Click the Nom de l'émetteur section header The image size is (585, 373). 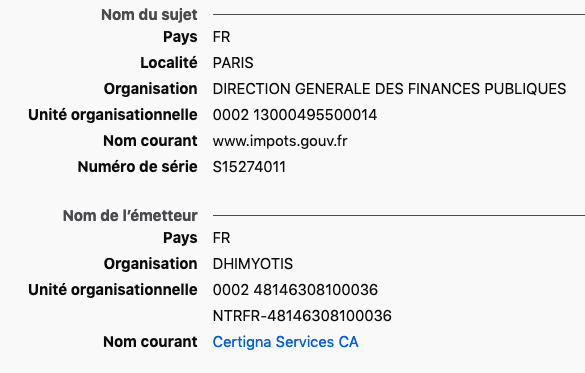pos(130,216)
